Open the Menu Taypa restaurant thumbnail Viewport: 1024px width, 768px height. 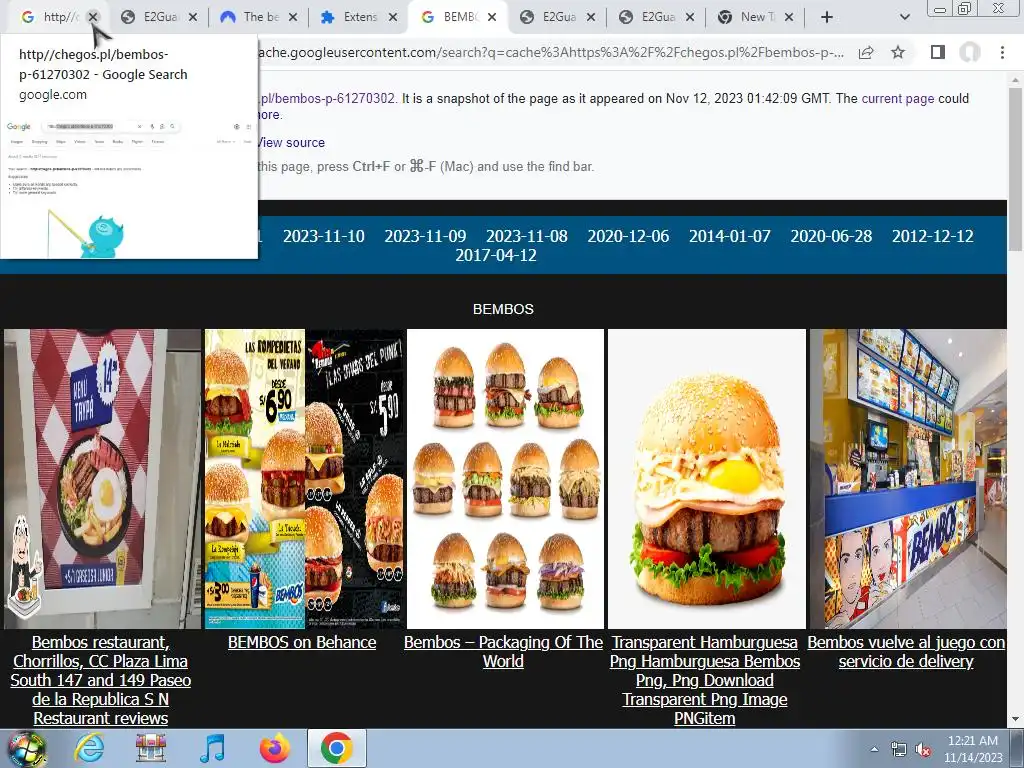pyautogui.click(x=103, y=479)
